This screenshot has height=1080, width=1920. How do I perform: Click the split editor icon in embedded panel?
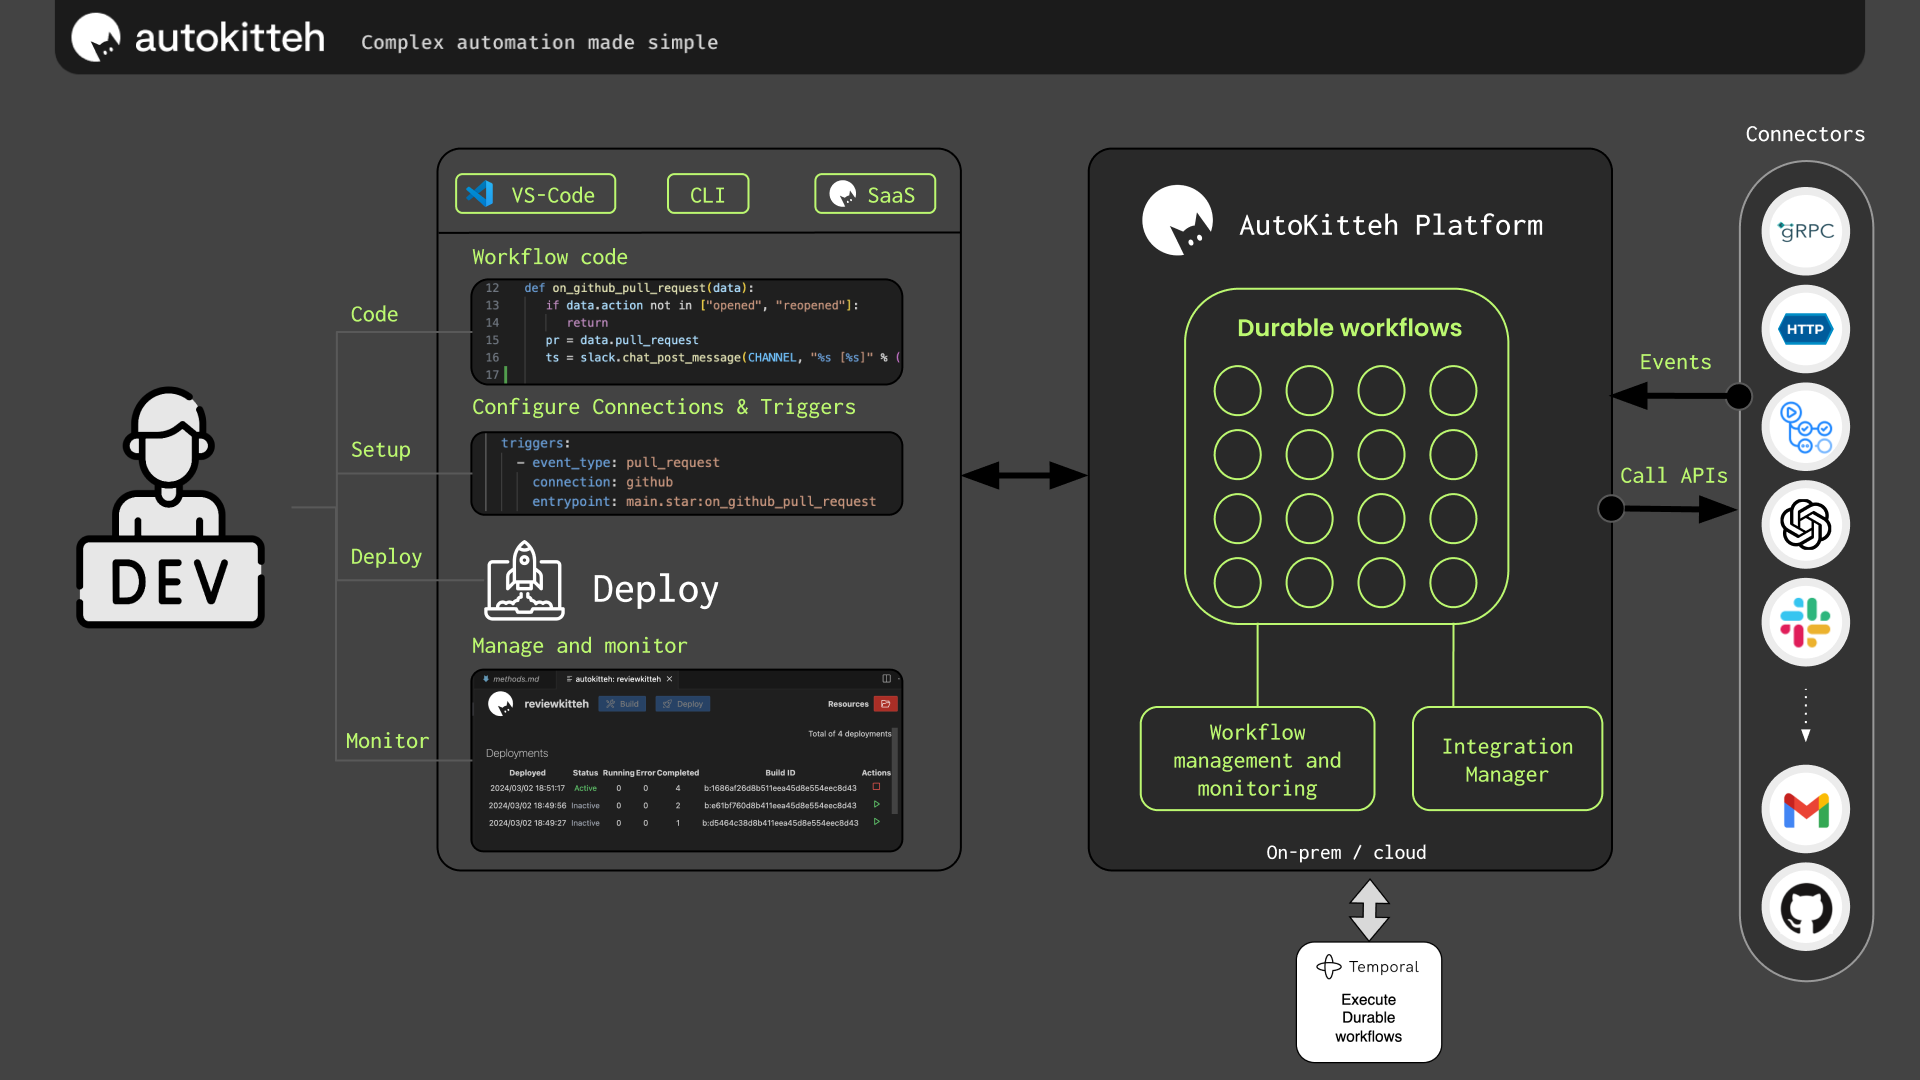886,679
